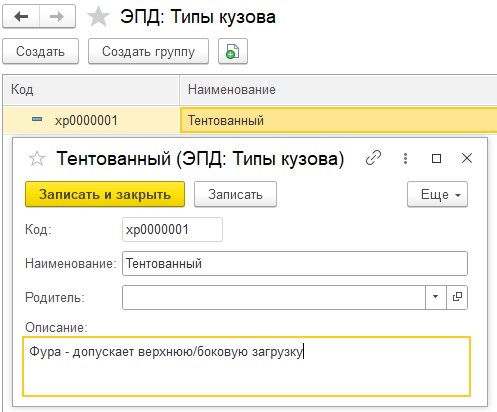
Task: Click the Записать button
Action: point(235,194)
